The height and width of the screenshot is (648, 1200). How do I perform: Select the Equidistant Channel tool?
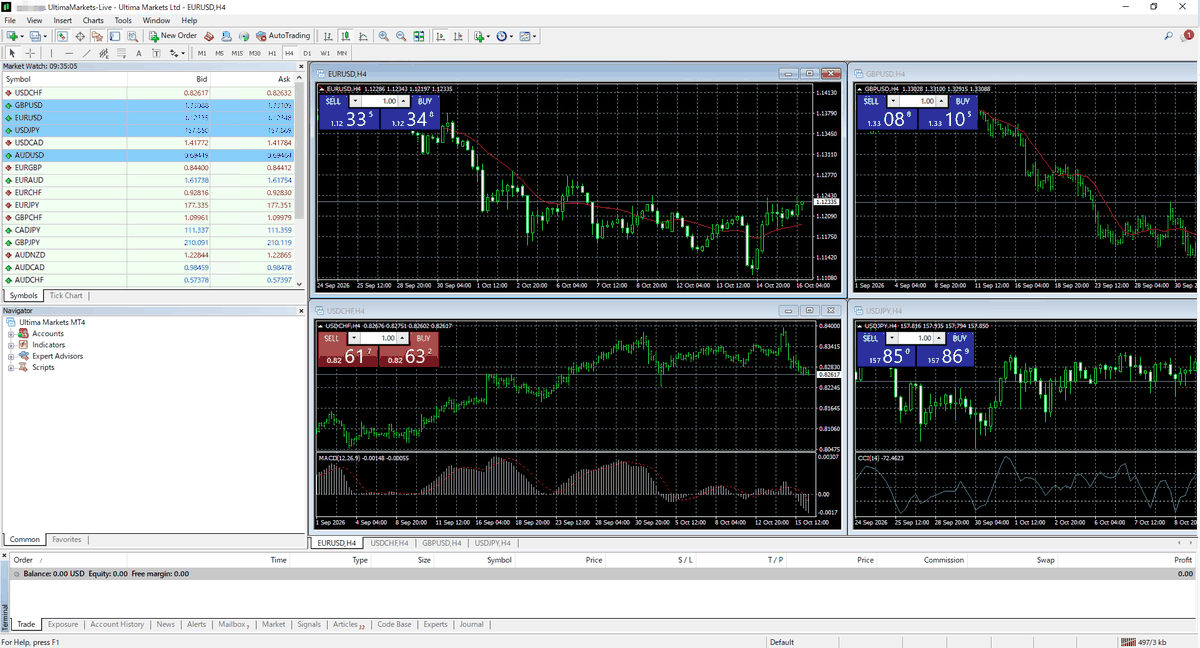click(103, 53)
